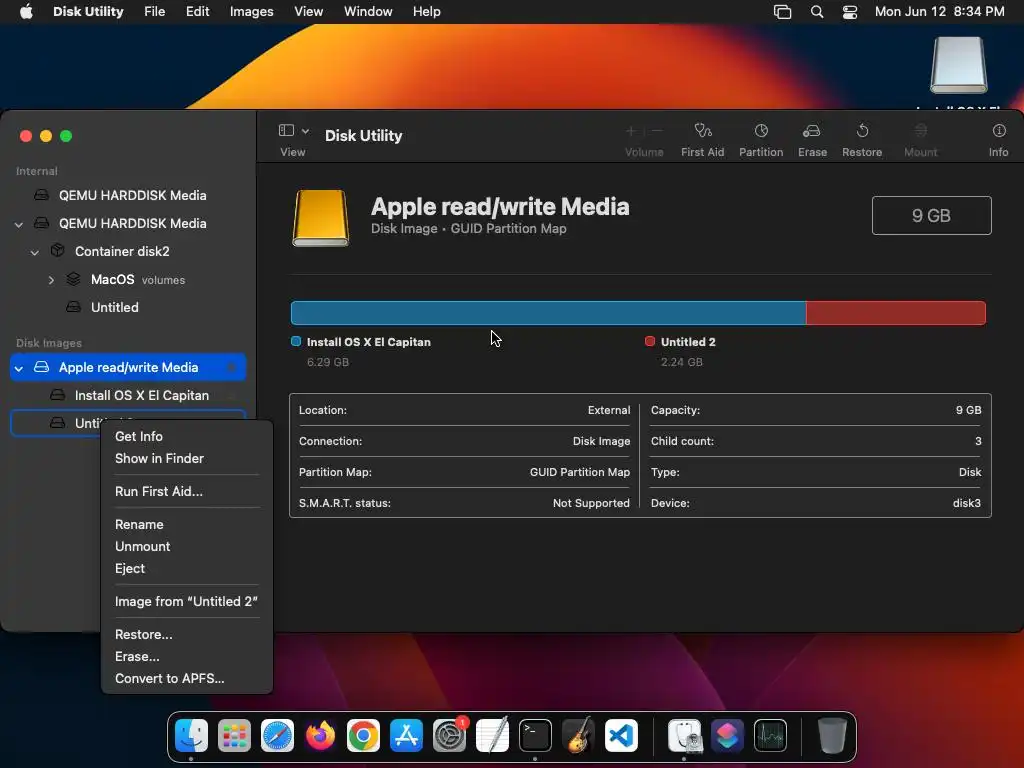The width and height of the screenshot is (1024, 768).
Task: Select the Untitled volume under Container disk2
Action: 128,307
